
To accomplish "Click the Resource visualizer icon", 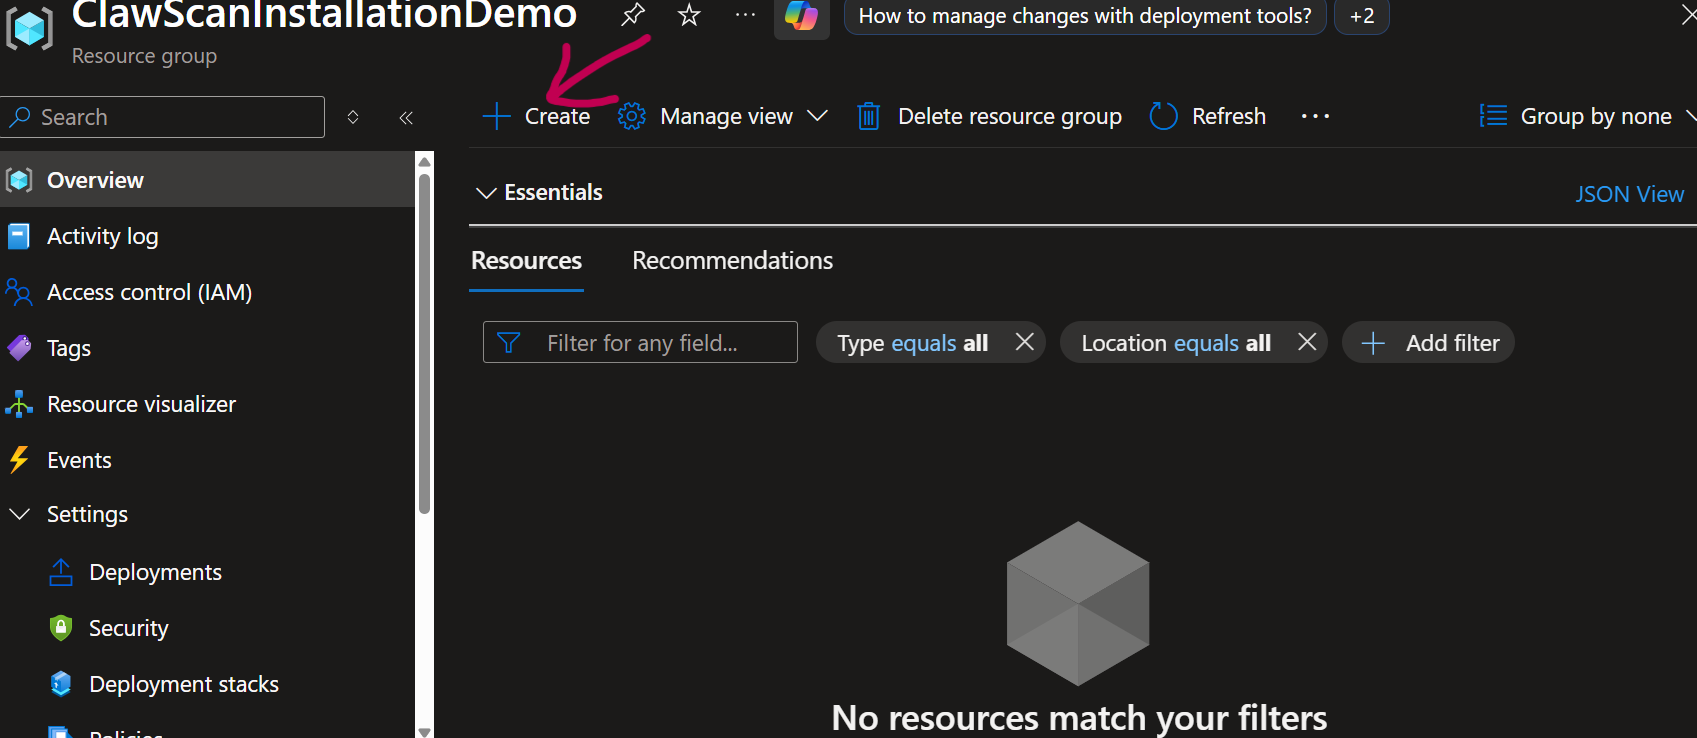I will point(19,404).
